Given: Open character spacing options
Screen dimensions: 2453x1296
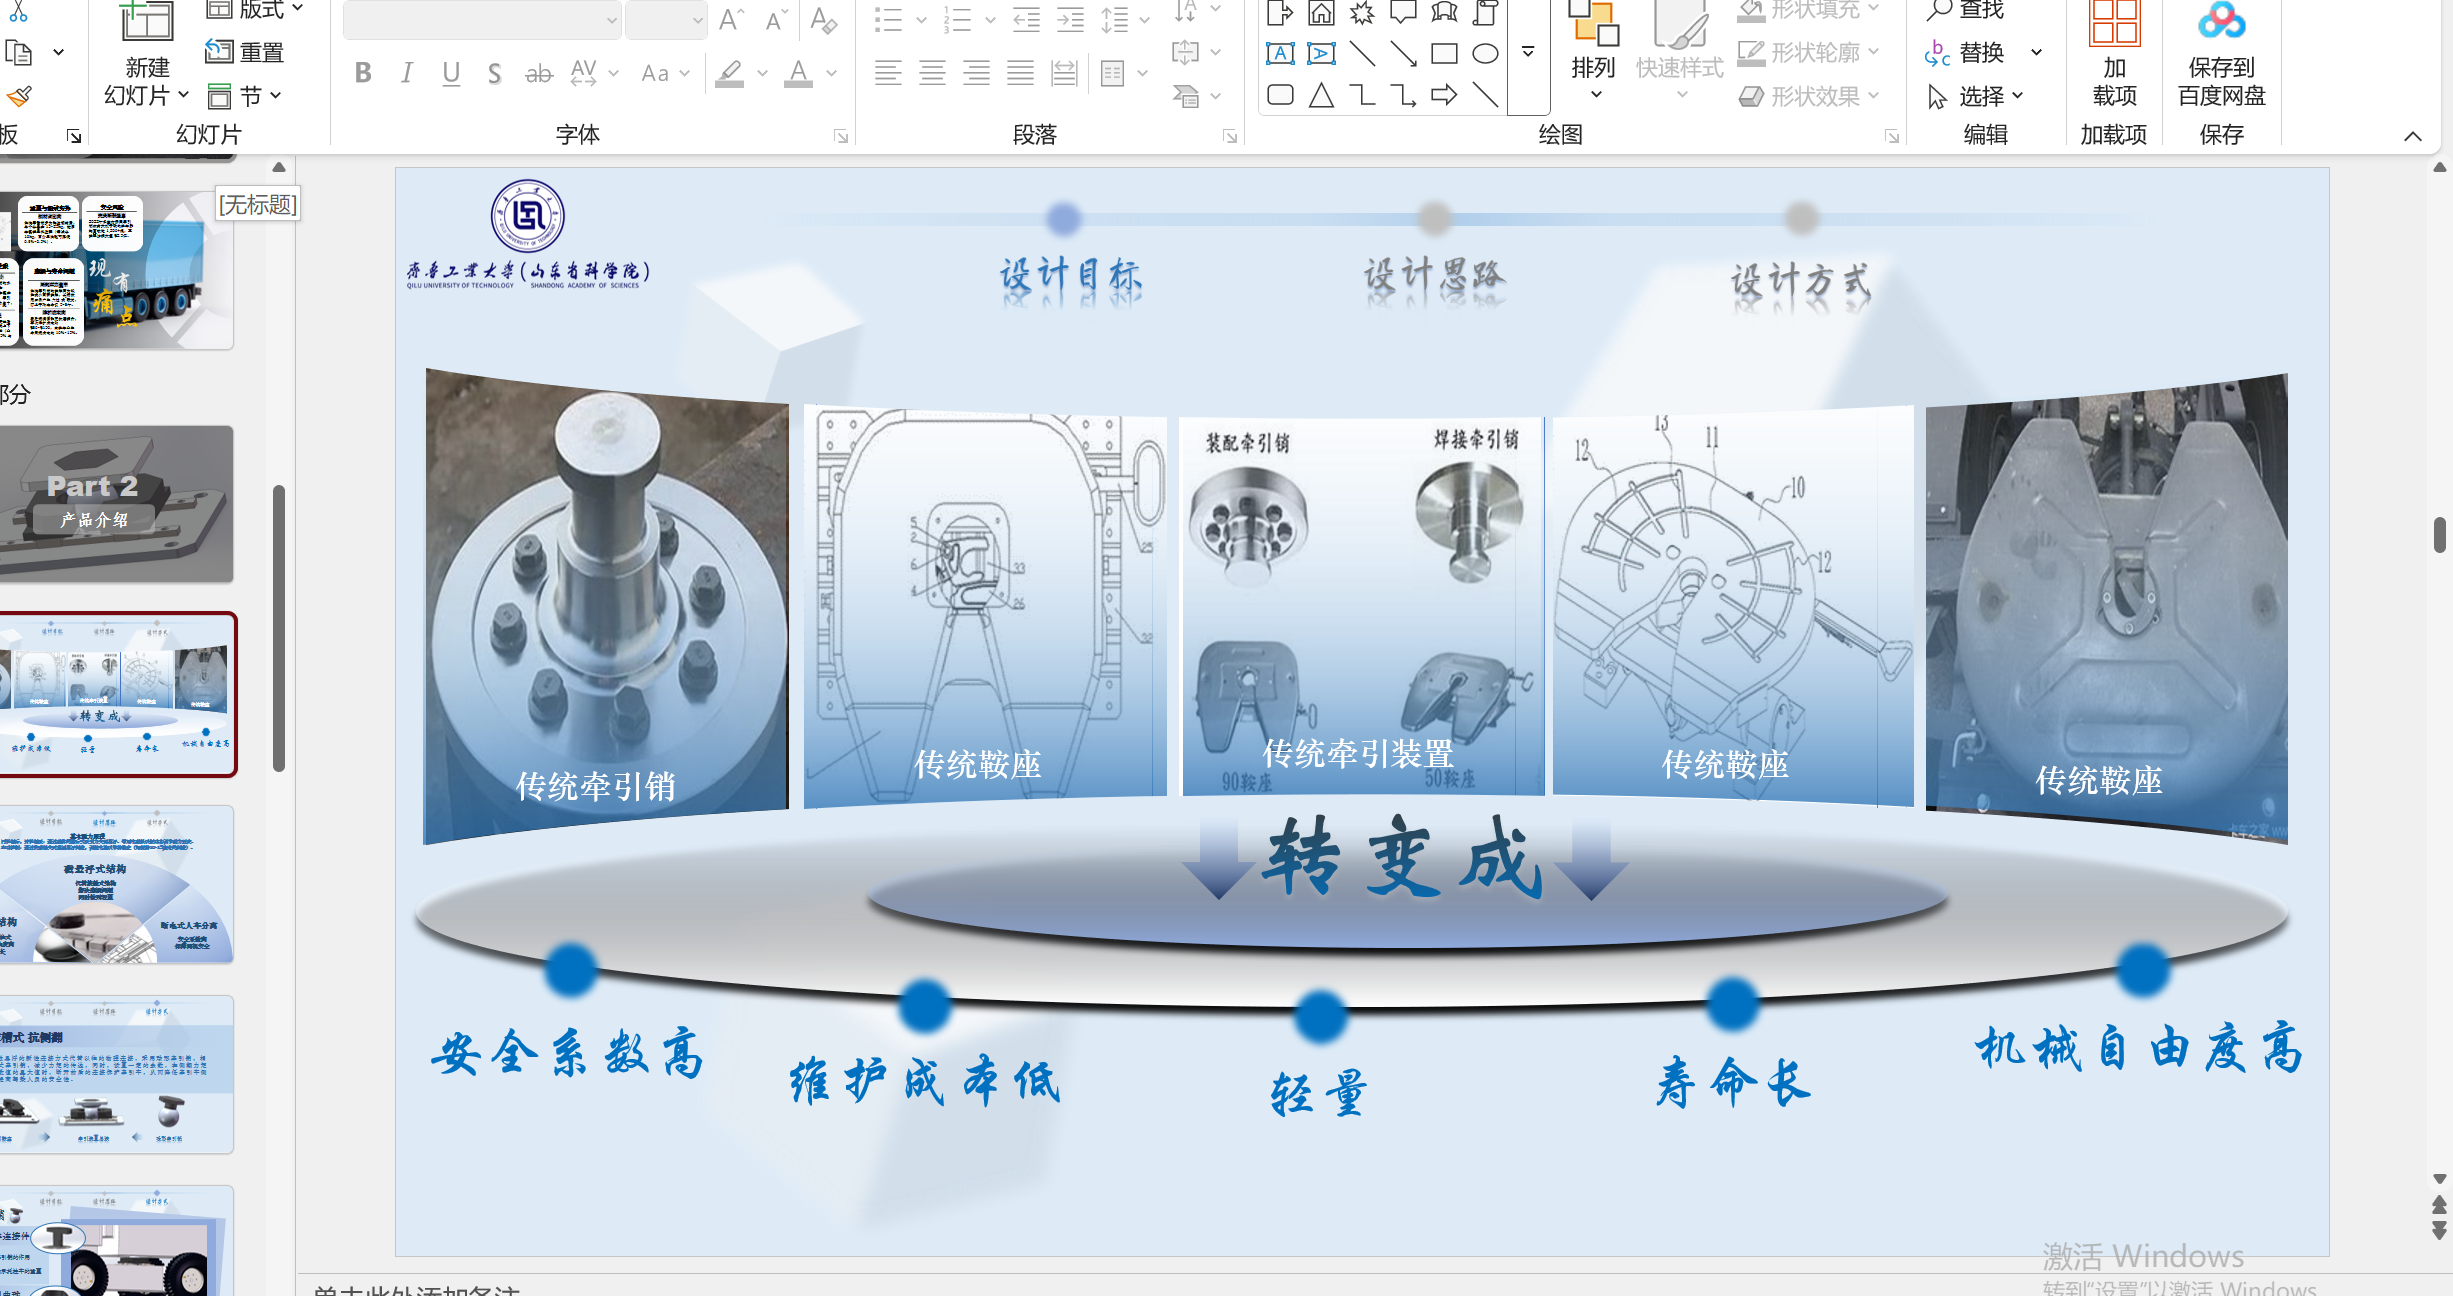Looking at the screenshot, I should (594, 73).
